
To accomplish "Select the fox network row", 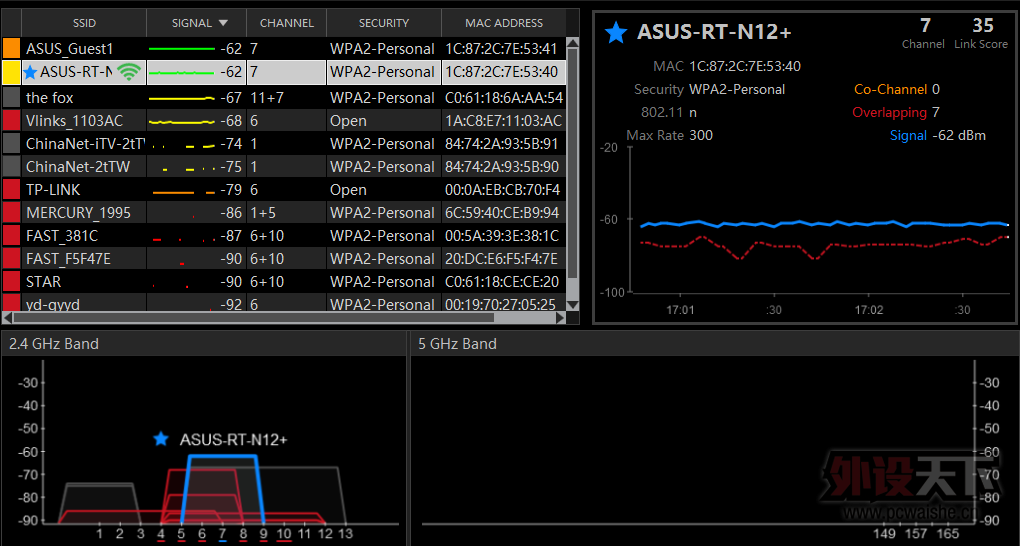I will coord(284,98).
